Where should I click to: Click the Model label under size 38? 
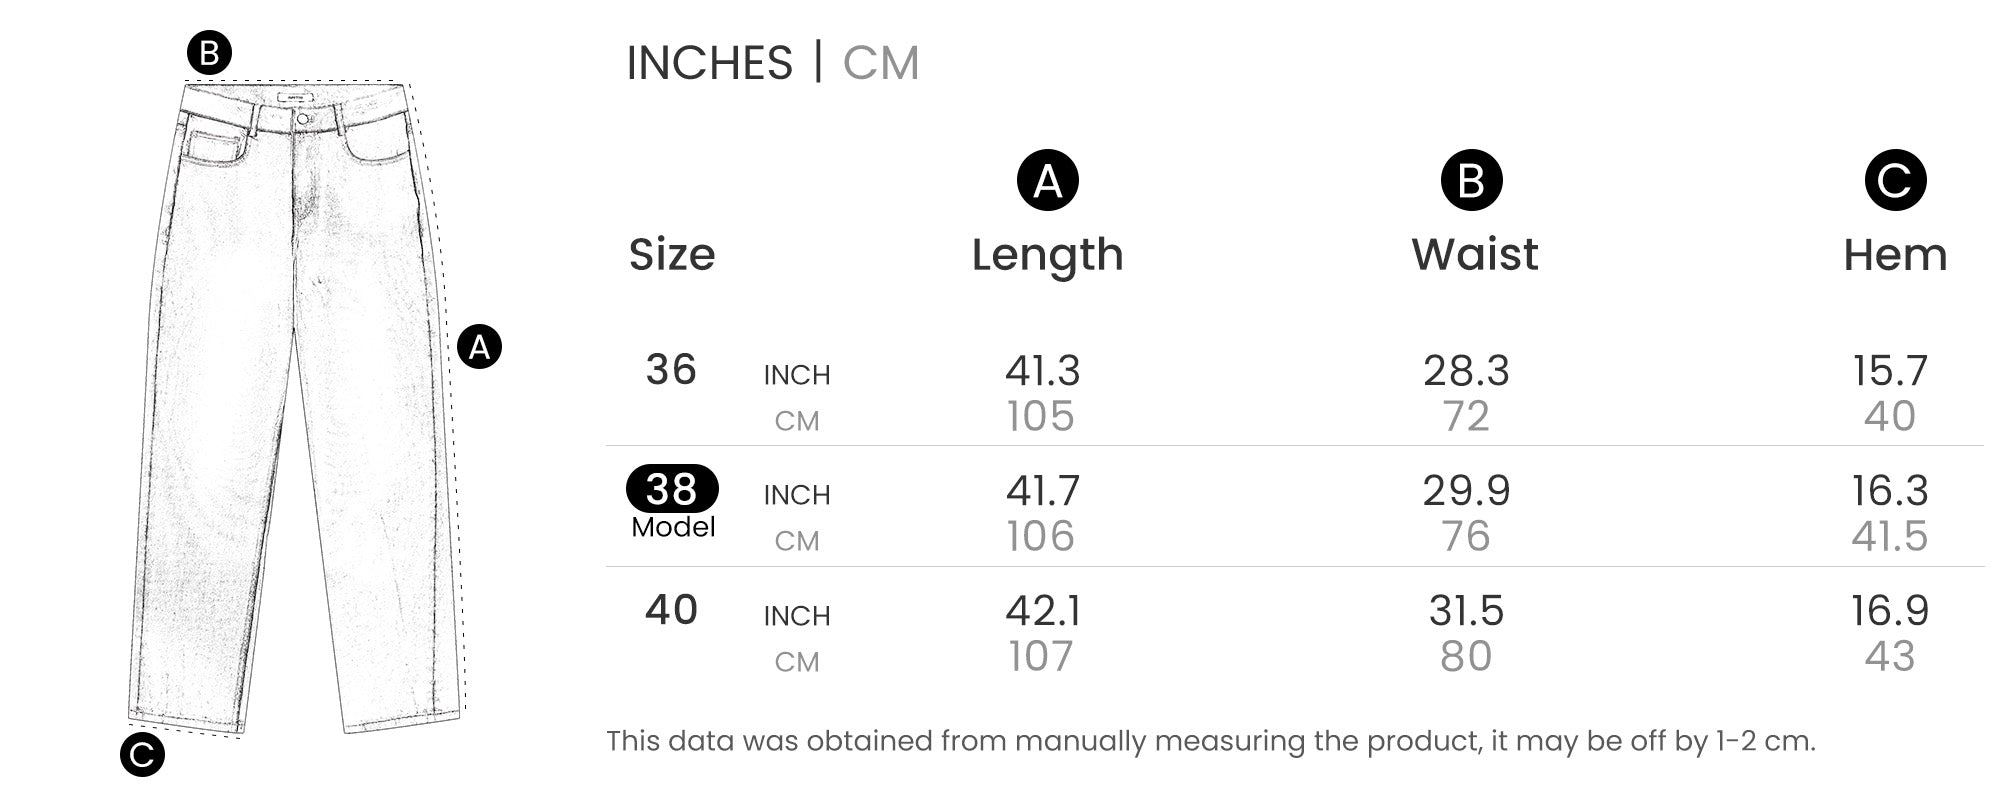pos(673,527)
